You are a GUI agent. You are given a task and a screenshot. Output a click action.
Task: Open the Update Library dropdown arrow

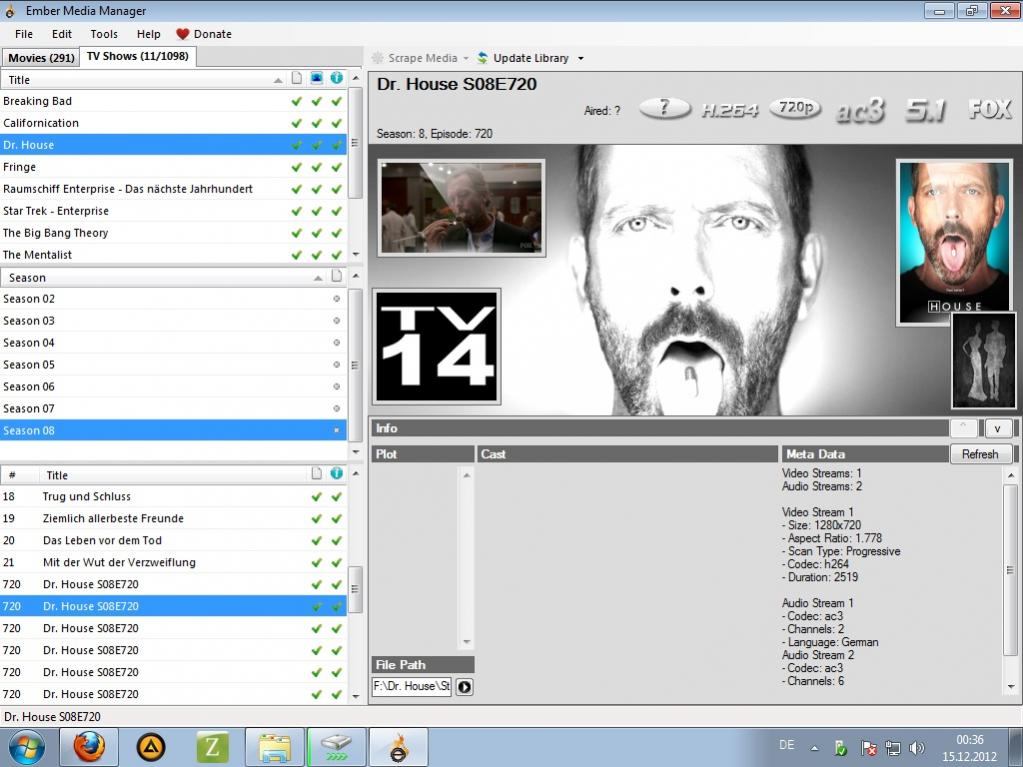[581, 58]
